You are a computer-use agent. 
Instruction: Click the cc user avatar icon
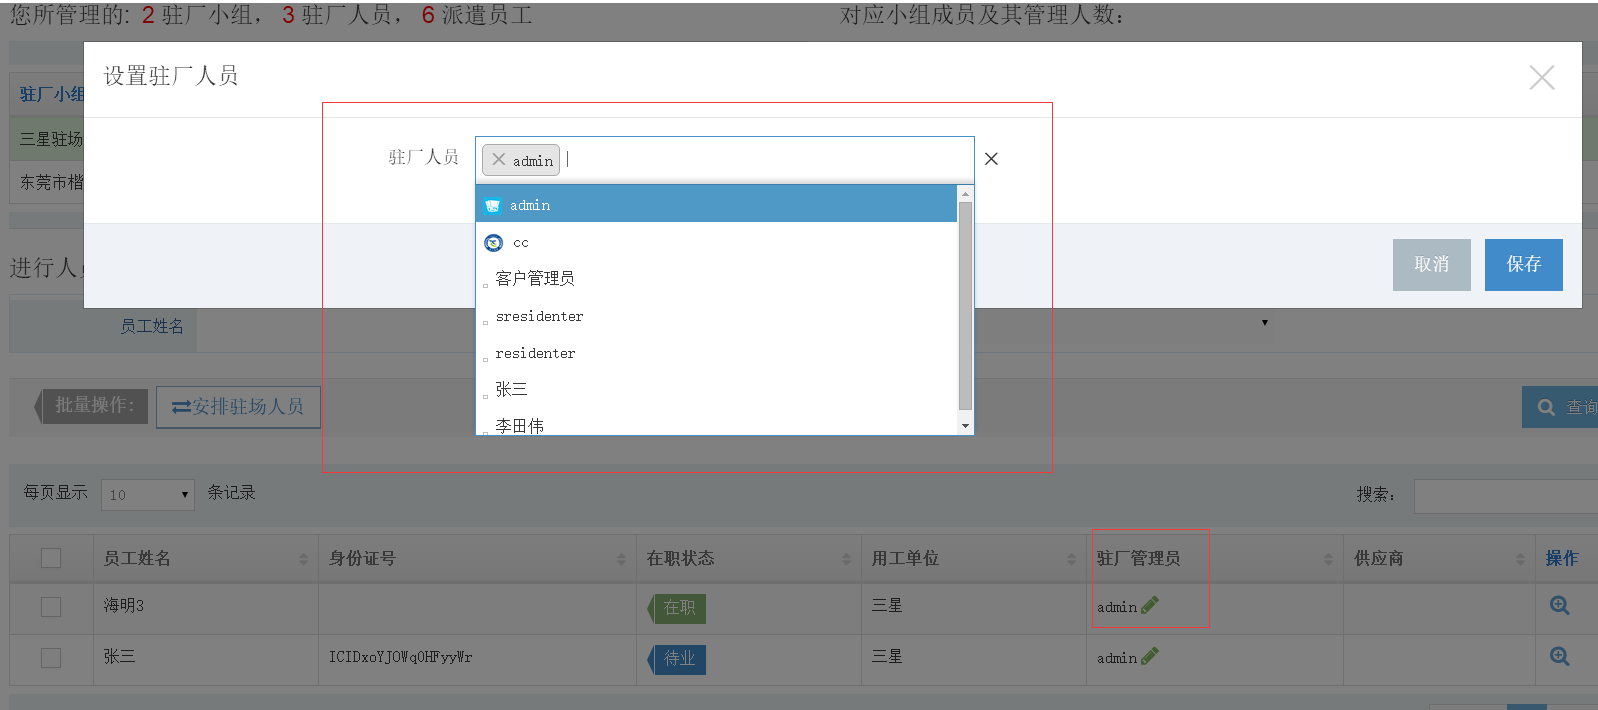pos(493,242)
